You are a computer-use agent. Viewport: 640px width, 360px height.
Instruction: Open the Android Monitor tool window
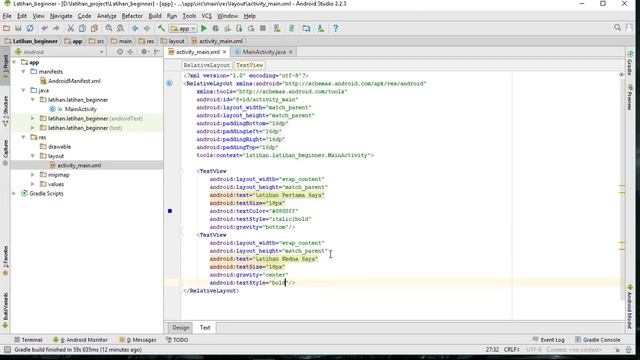coord(80,340)
